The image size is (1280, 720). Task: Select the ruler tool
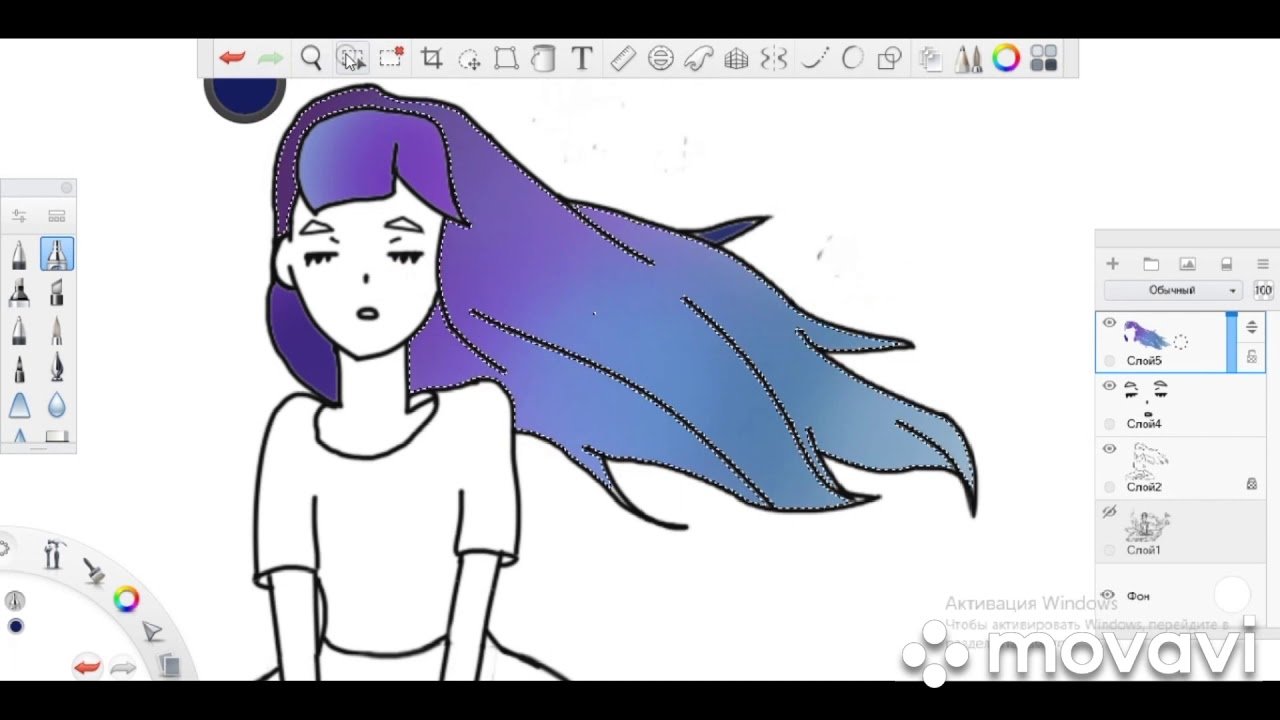623,58
